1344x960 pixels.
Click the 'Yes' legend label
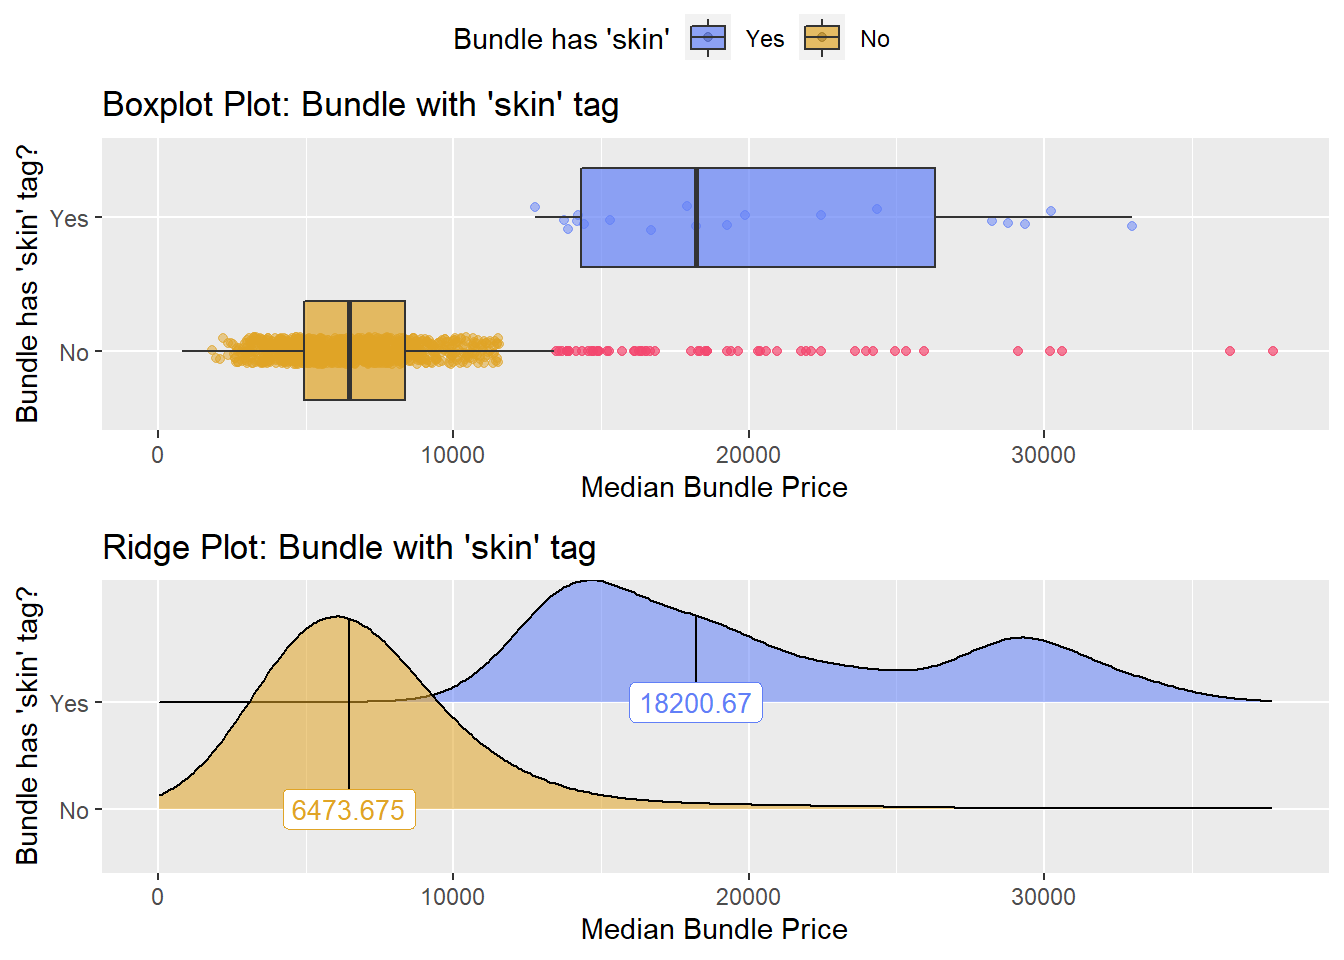point(765,39)
